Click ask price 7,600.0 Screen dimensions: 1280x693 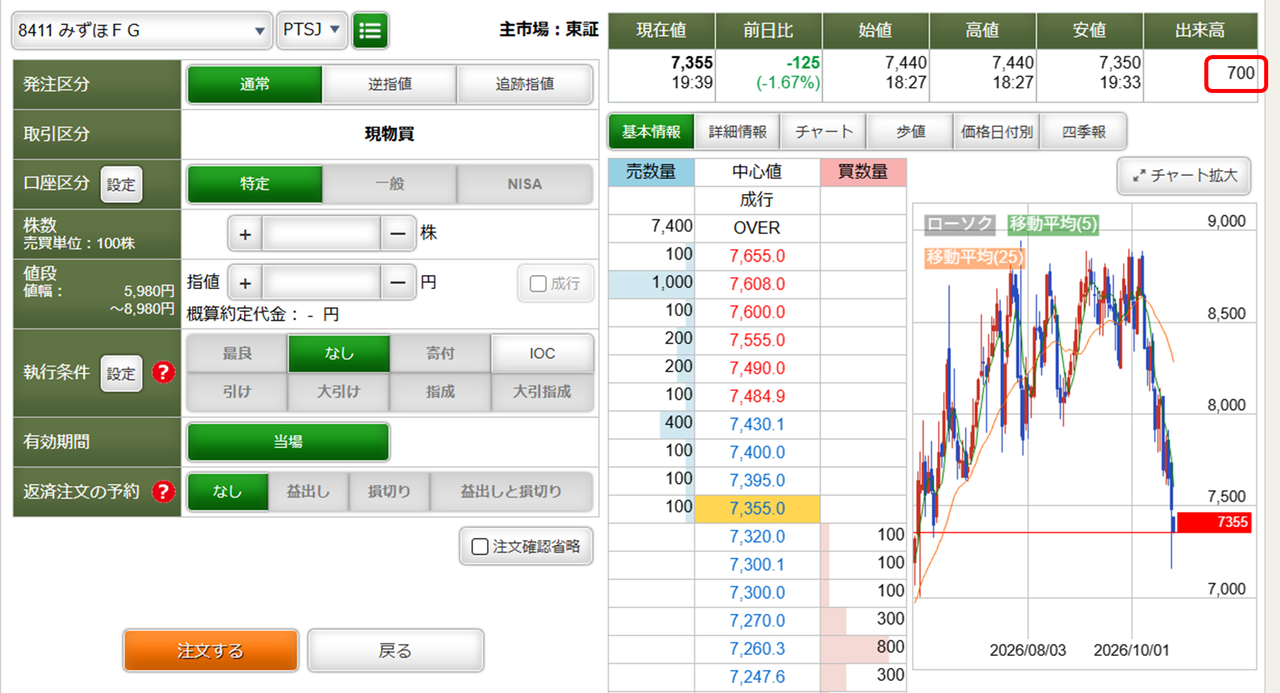click(757, 312)
